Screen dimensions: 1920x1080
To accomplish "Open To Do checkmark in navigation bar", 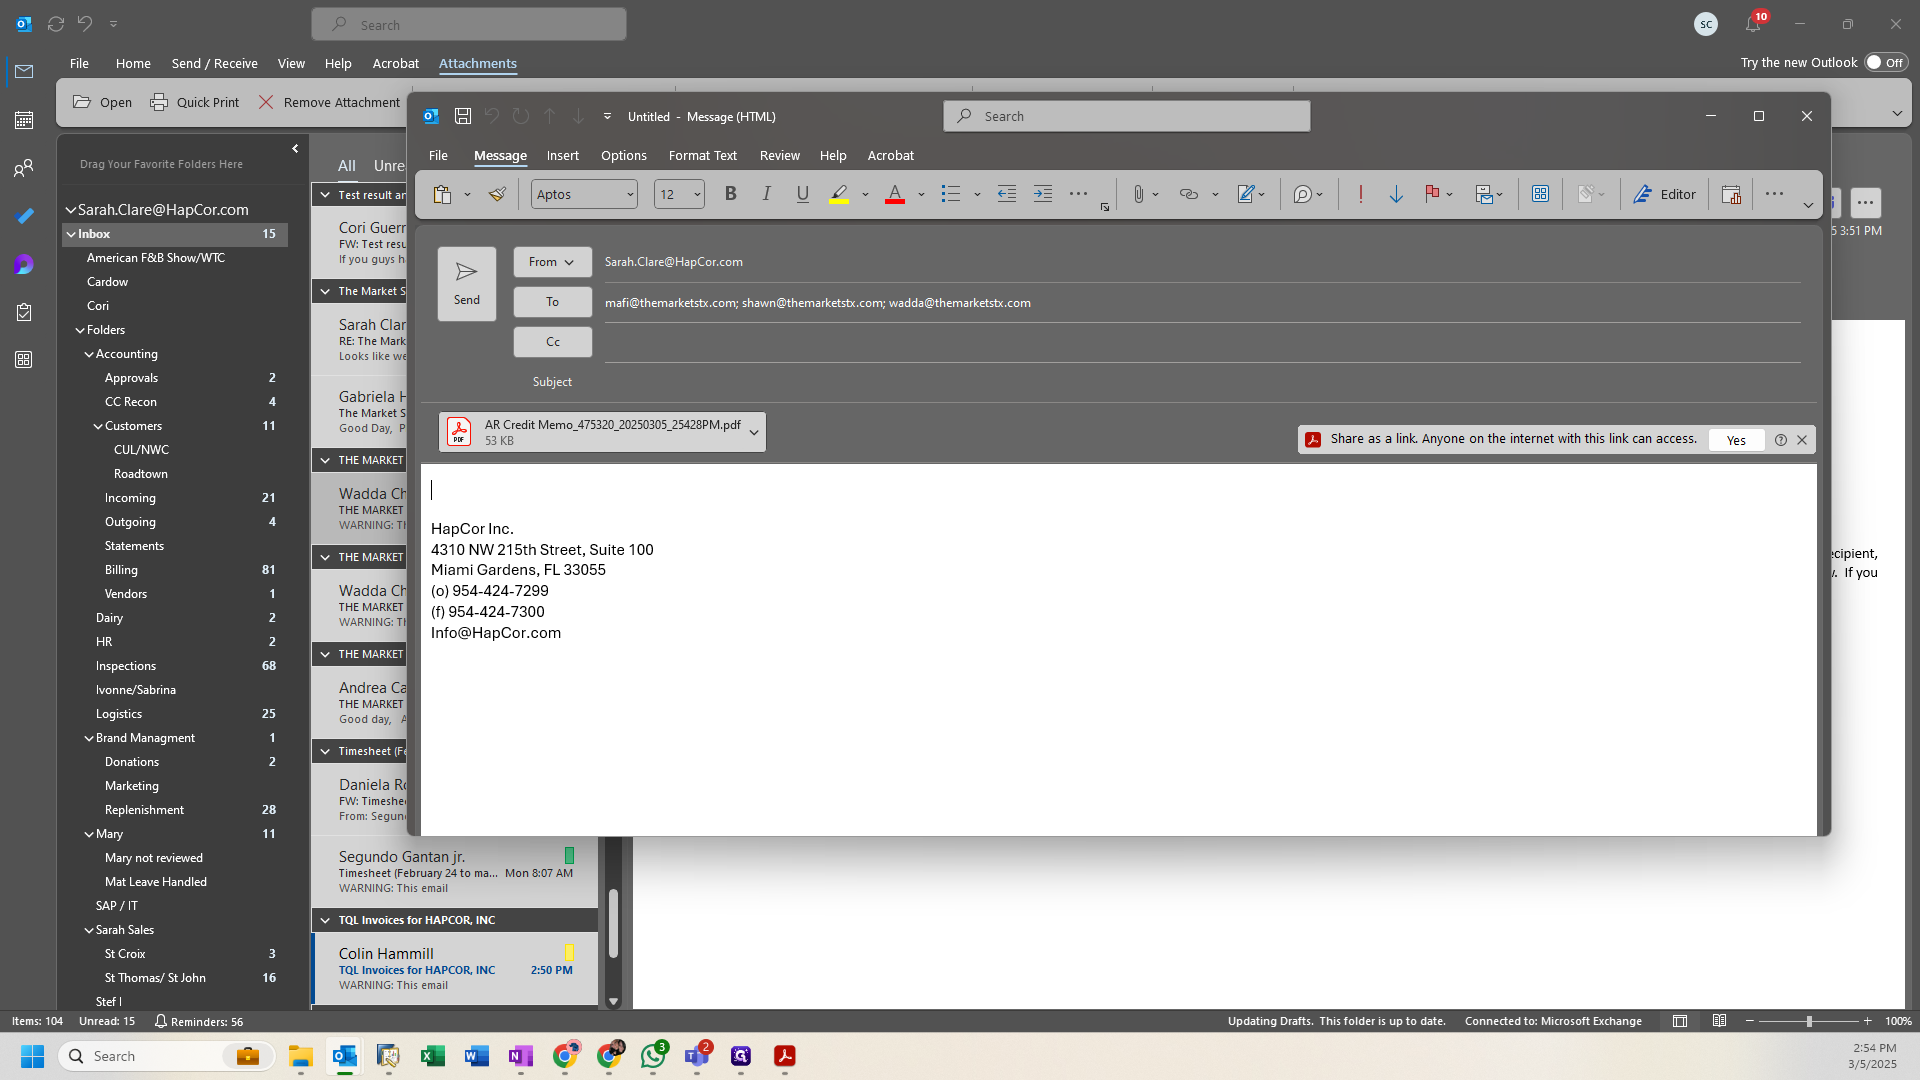I will 24,216.
